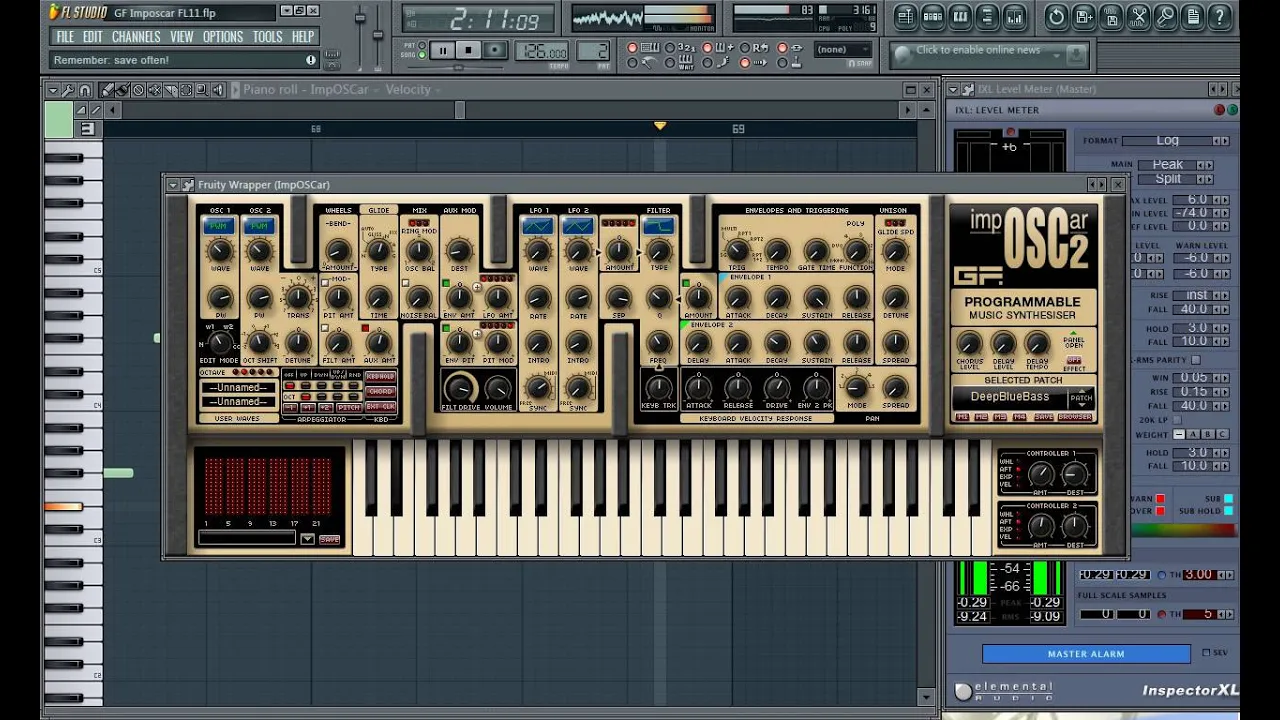Toggle the SEV checkbox beside Master Alarm
1280x720 pixels.
(1206, 653)
